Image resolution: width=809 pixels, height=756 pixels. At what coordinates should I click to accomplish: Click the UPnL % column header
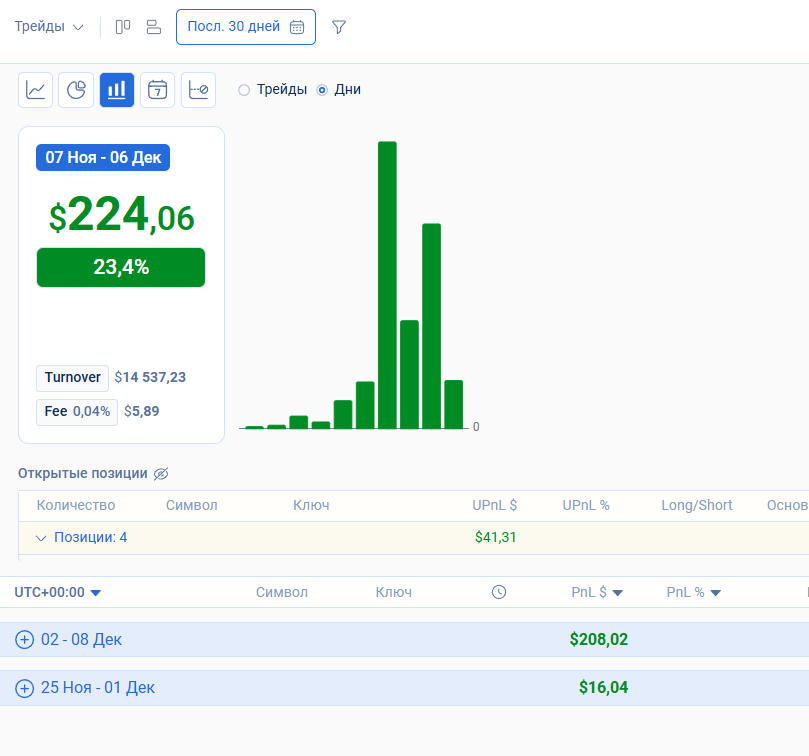(x=586, y=505)
